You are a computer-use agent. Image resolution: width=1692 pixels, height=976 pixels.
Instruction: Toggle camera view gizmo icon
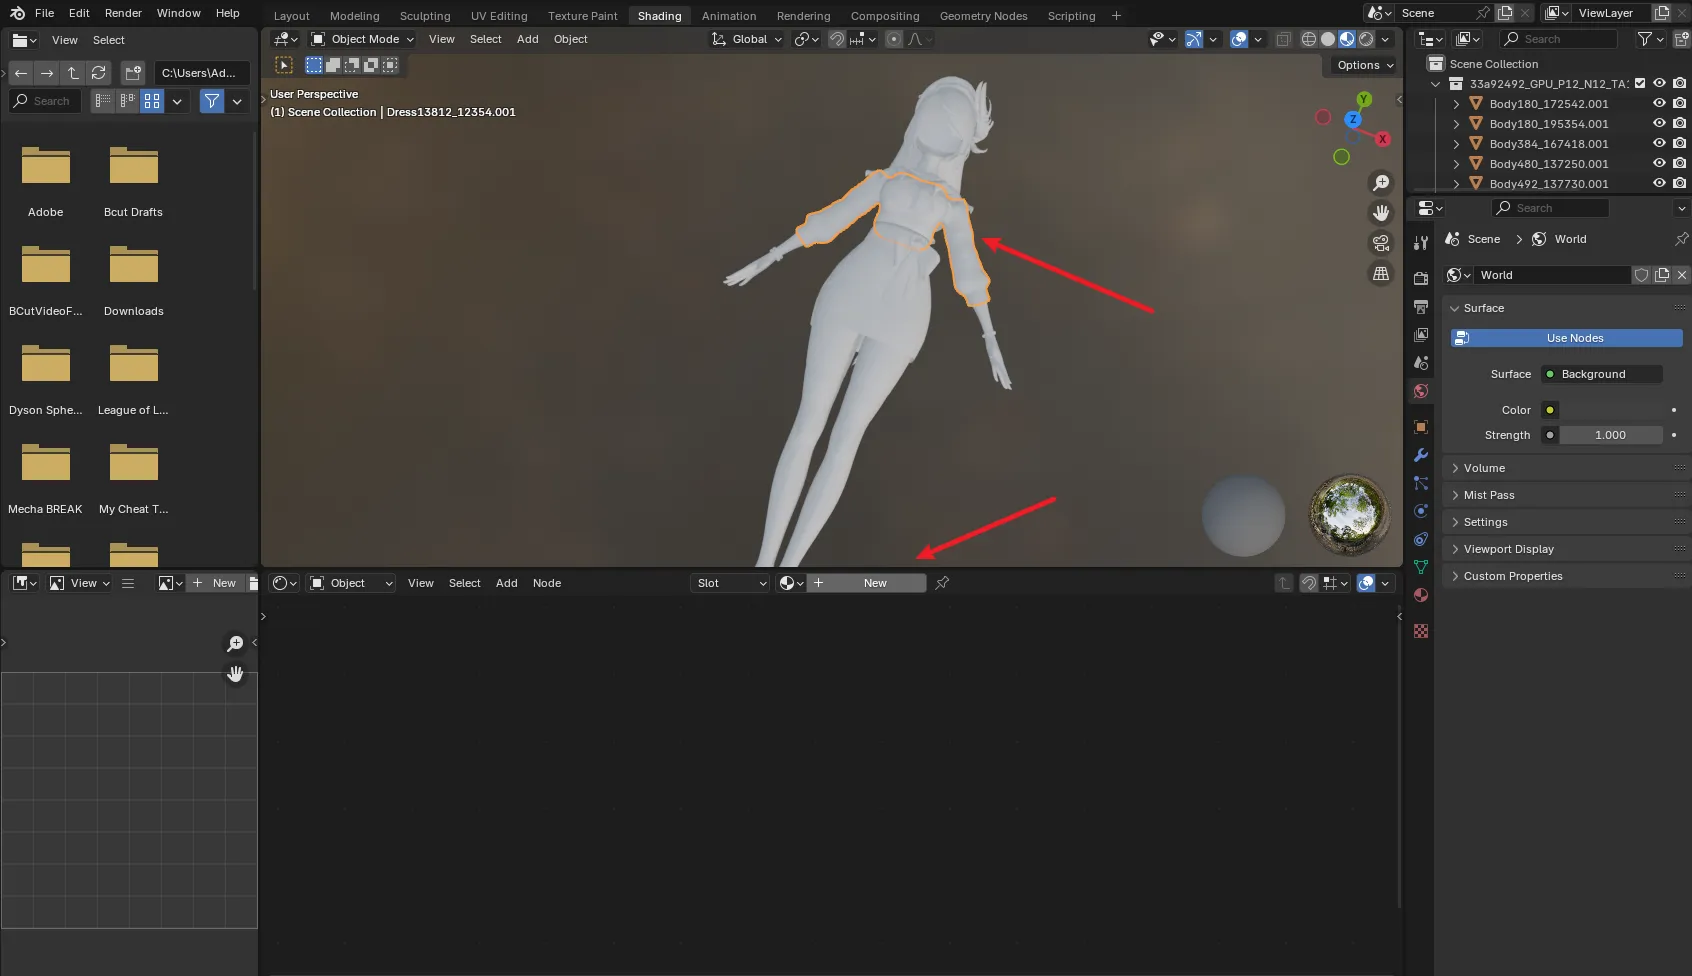click(1381, 243)
